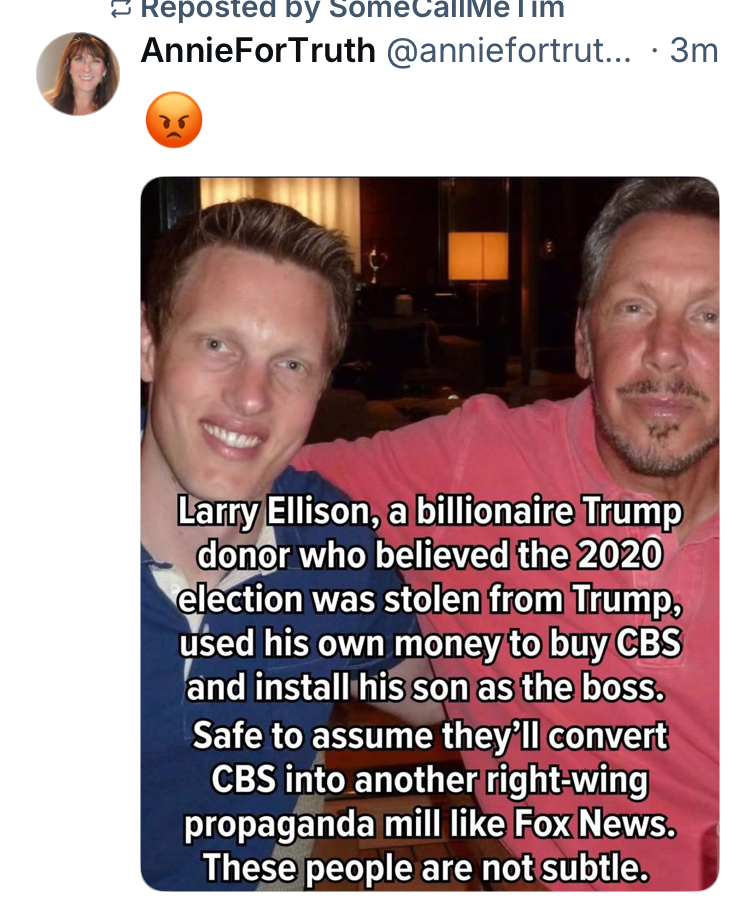Open the @anniefortrut... handle
This screenshot has width=750, height=908.
[x=508, y=51]
